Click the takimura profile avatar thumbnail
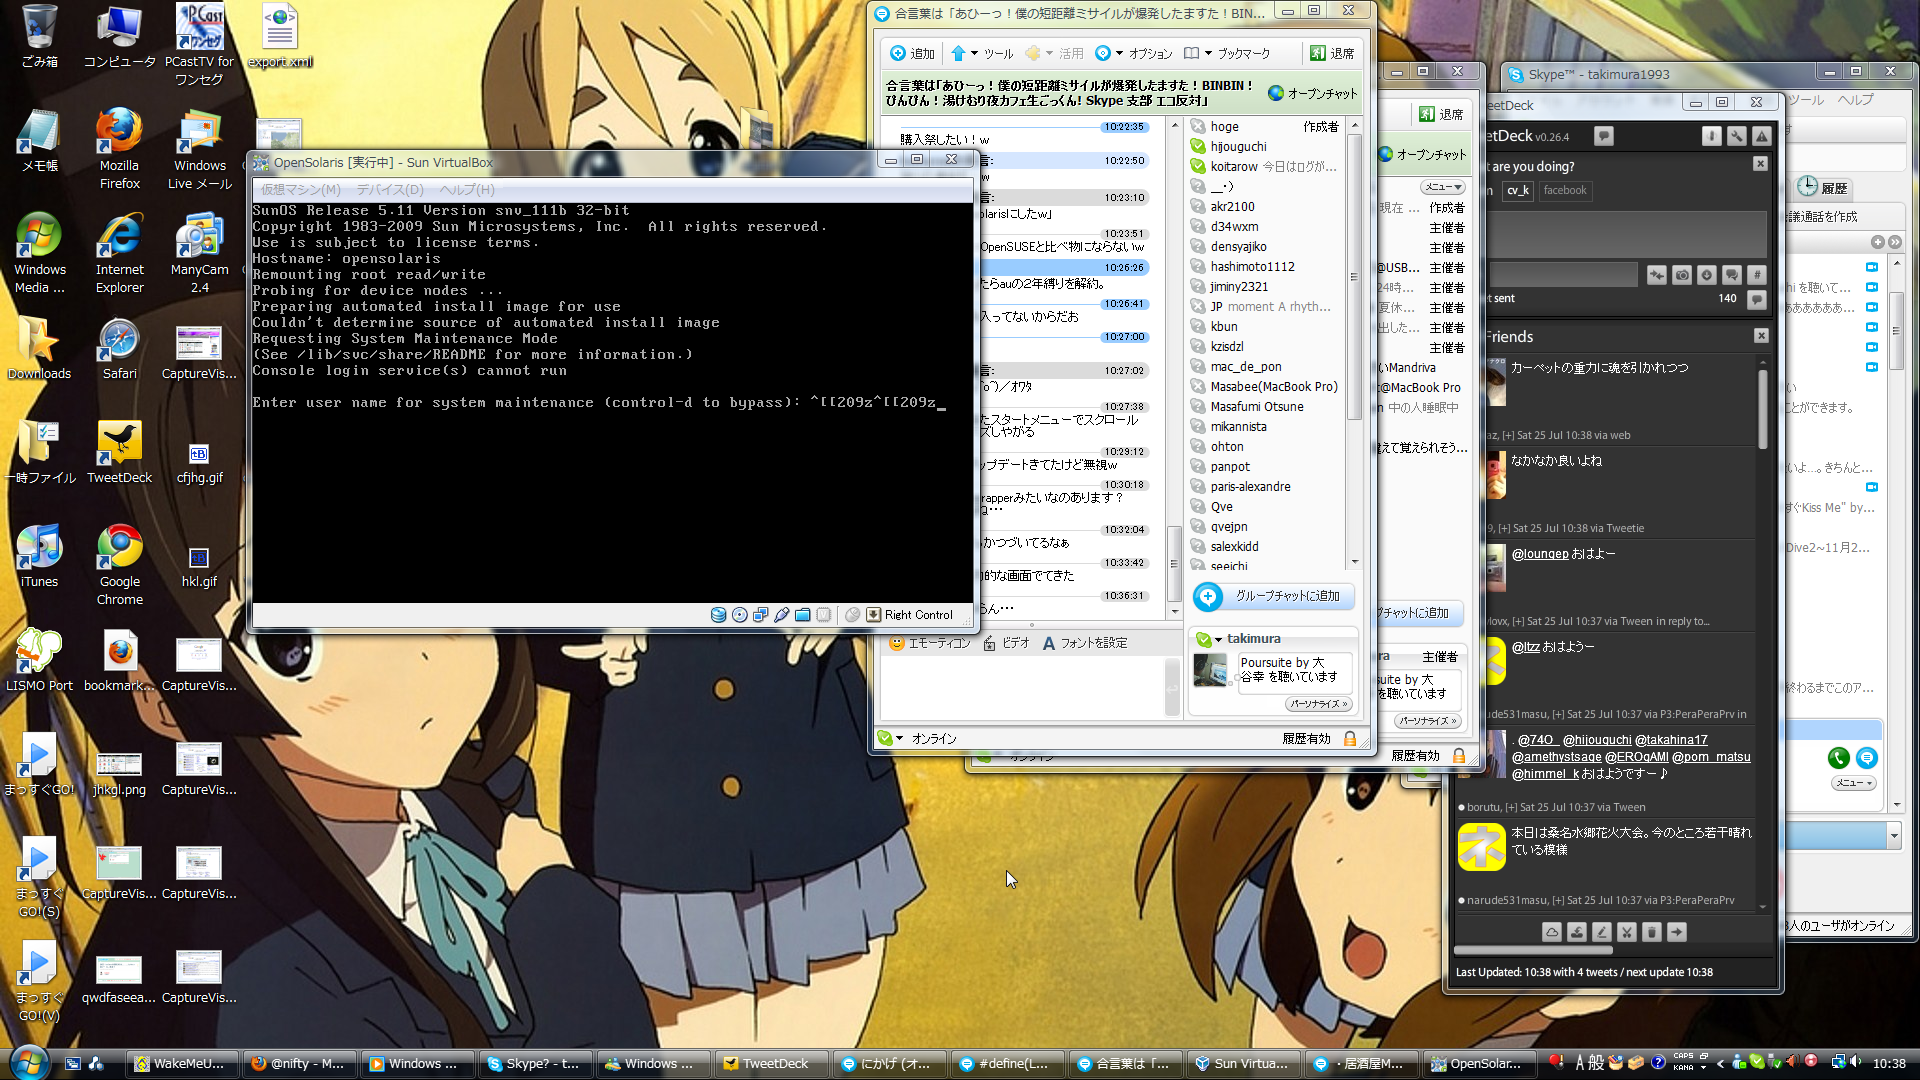This screenshot has height=1080, width=1920. tap(1210, 669)
